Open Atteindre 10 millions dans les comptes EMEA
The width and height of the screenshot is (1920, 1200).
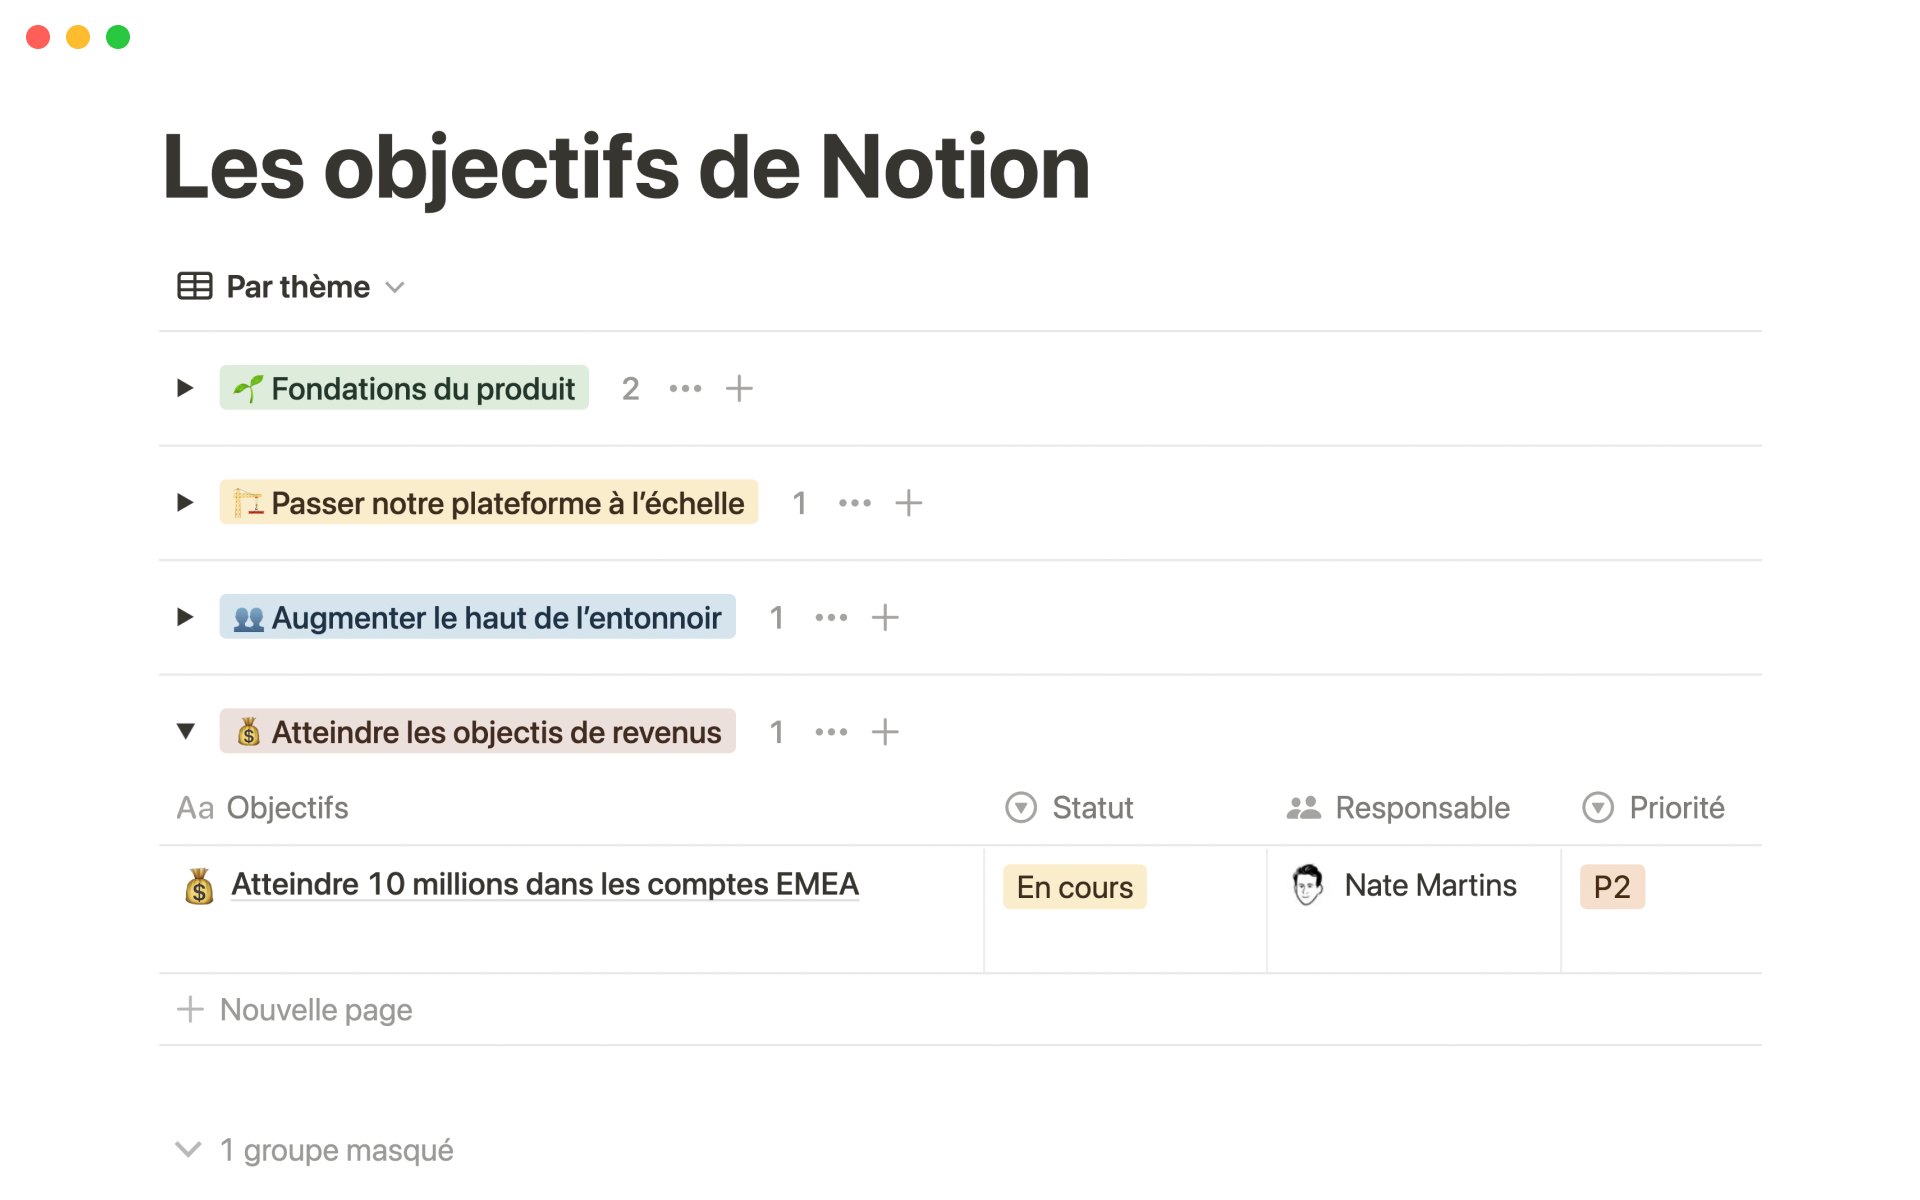544,885
